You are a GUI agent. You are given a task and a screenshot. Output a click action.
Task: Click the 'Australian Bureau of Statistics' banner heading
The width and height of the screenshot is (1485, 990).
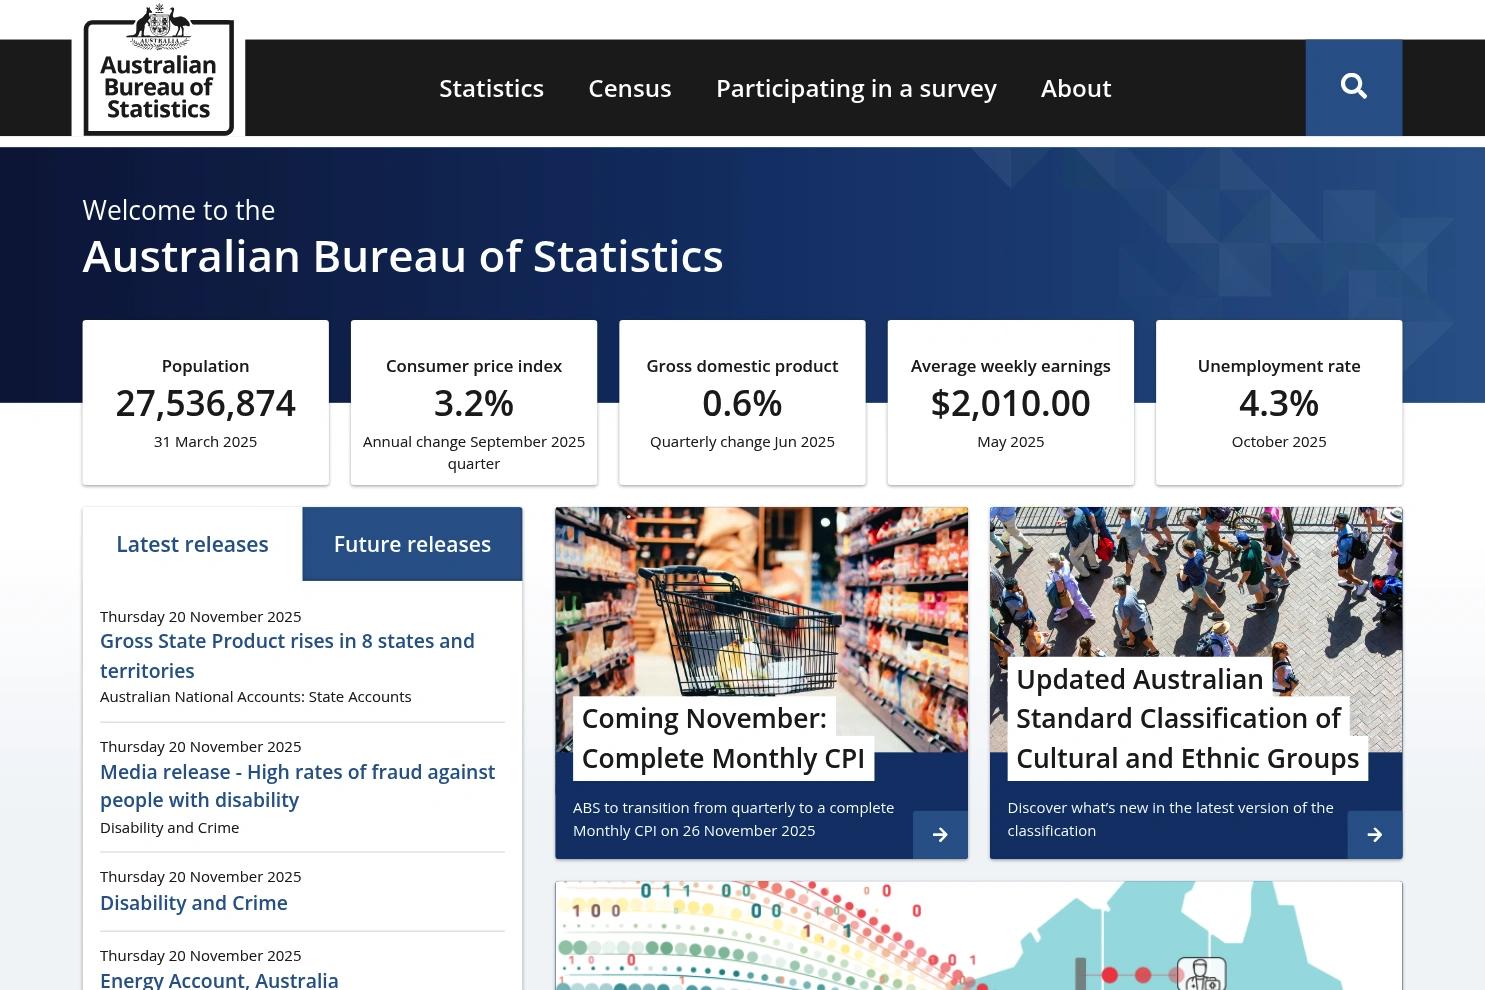(x=403, y=256)
